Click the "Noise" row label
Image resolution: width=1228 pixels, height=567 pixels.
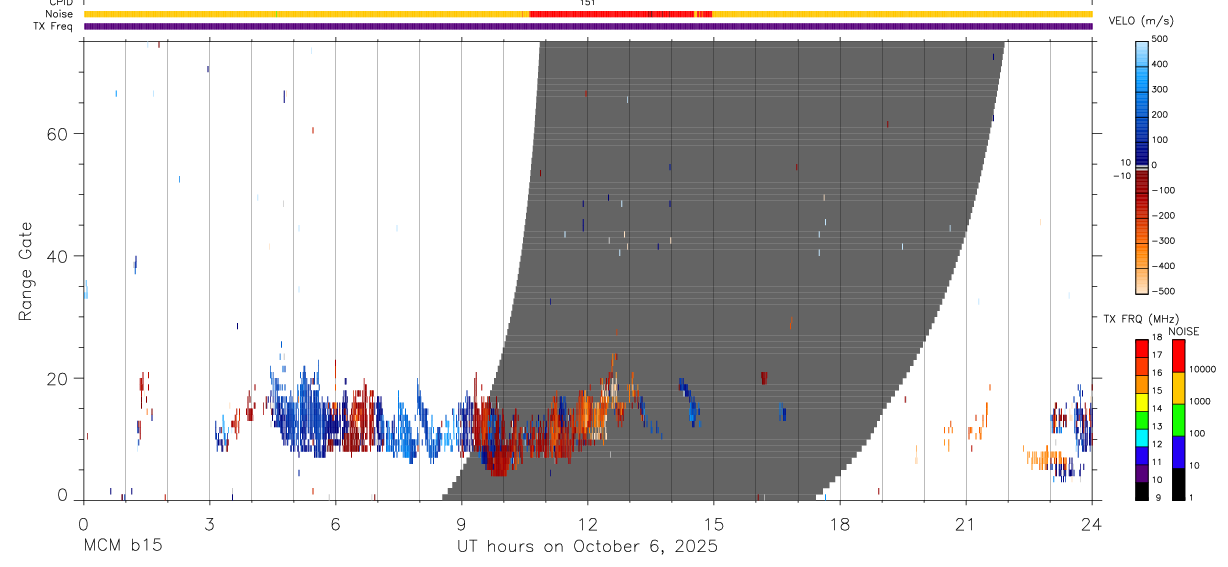pyautogui.click(x=59, y=14)
